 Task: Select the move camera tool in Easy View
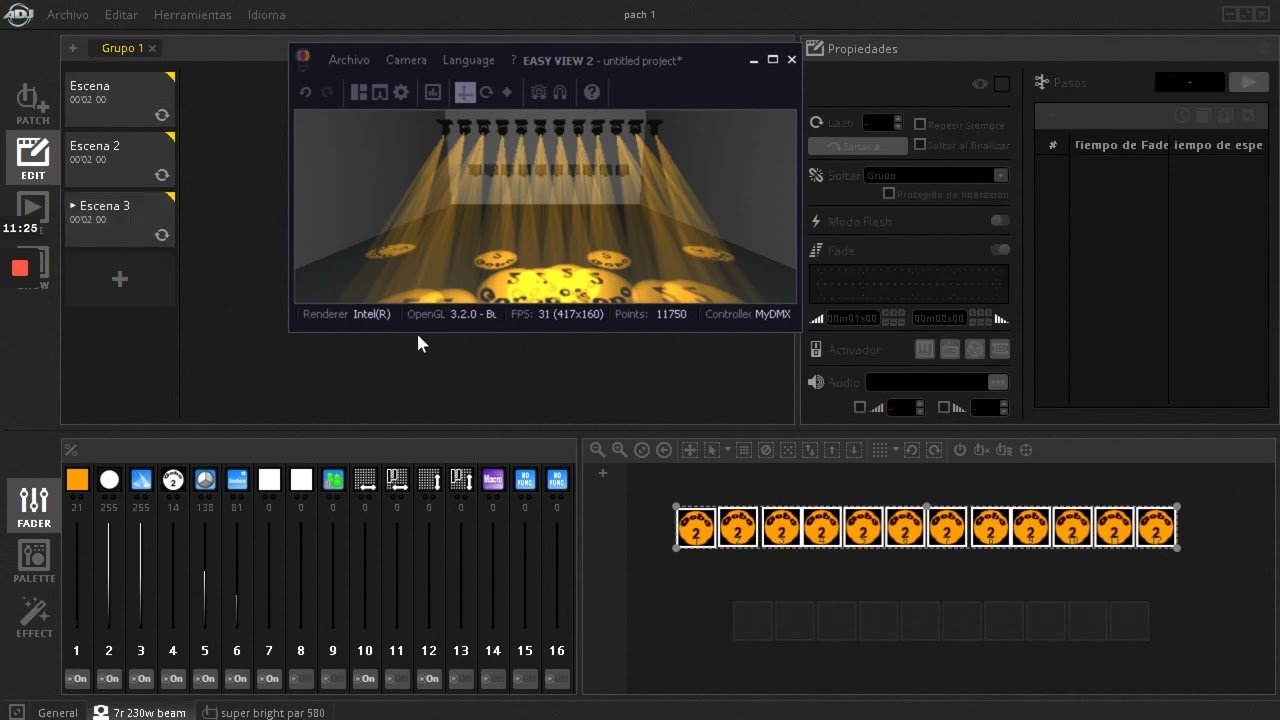click(465, 92)
